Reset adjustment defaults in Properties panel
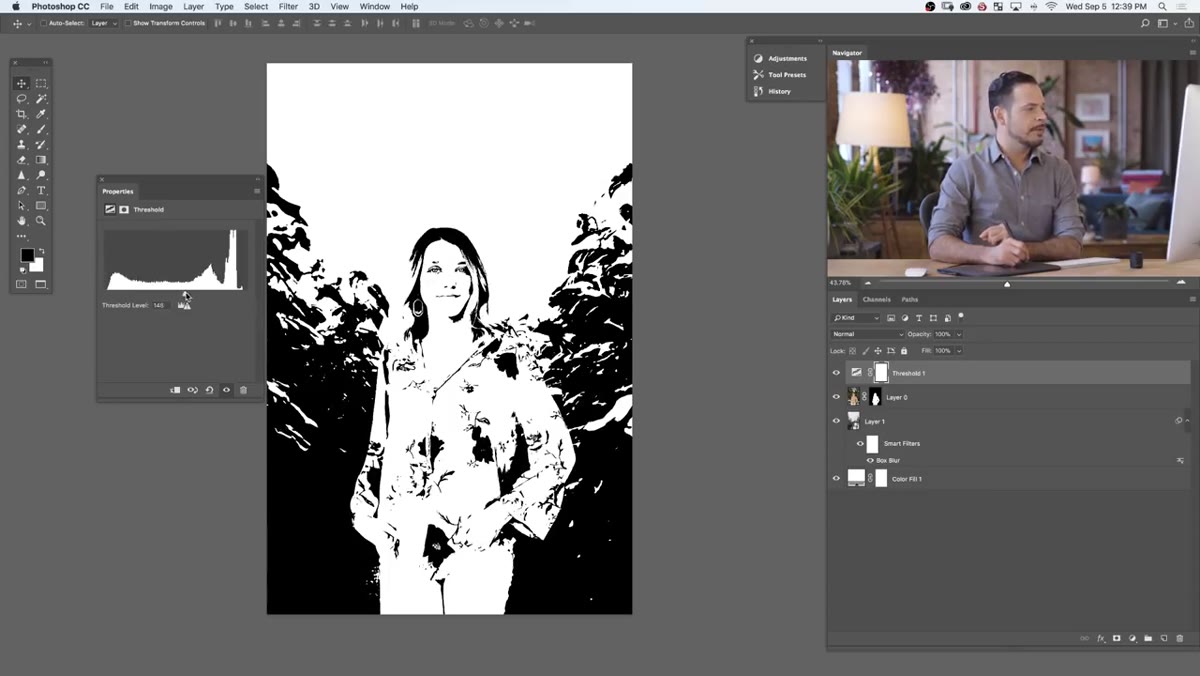Viewport: 1200px width, 676px height. tap(209, 390)
